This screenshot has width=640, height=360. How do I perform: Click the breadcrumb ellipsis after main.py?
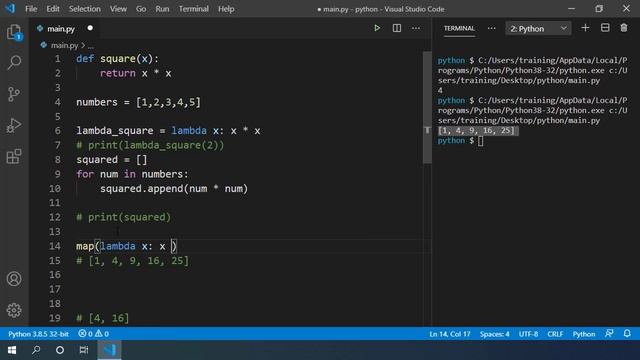pos(91,45)
